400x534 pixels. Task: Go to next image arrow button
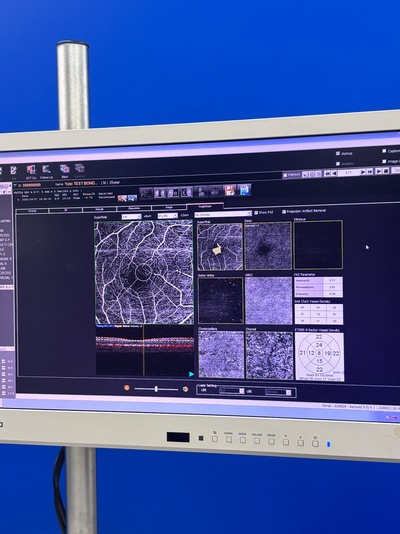[363, 172]
